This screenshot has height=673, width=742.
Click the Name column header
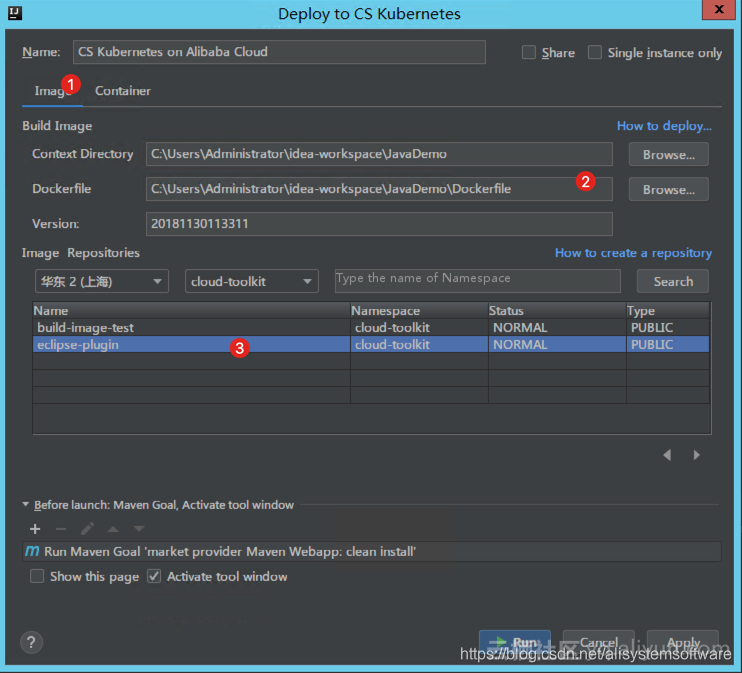[192, 310]
